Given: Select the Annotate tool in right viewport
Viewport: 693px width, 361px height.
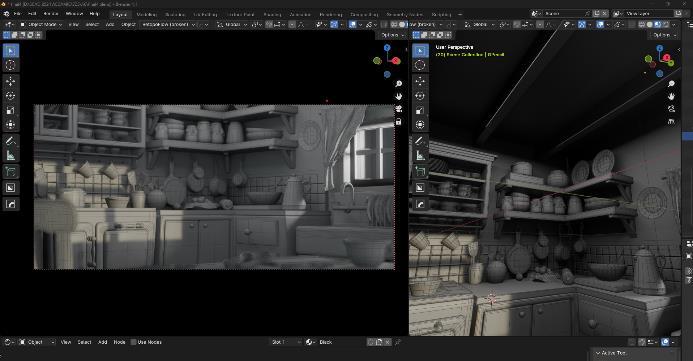Looking at the screenshot, I should pos(420,141).
